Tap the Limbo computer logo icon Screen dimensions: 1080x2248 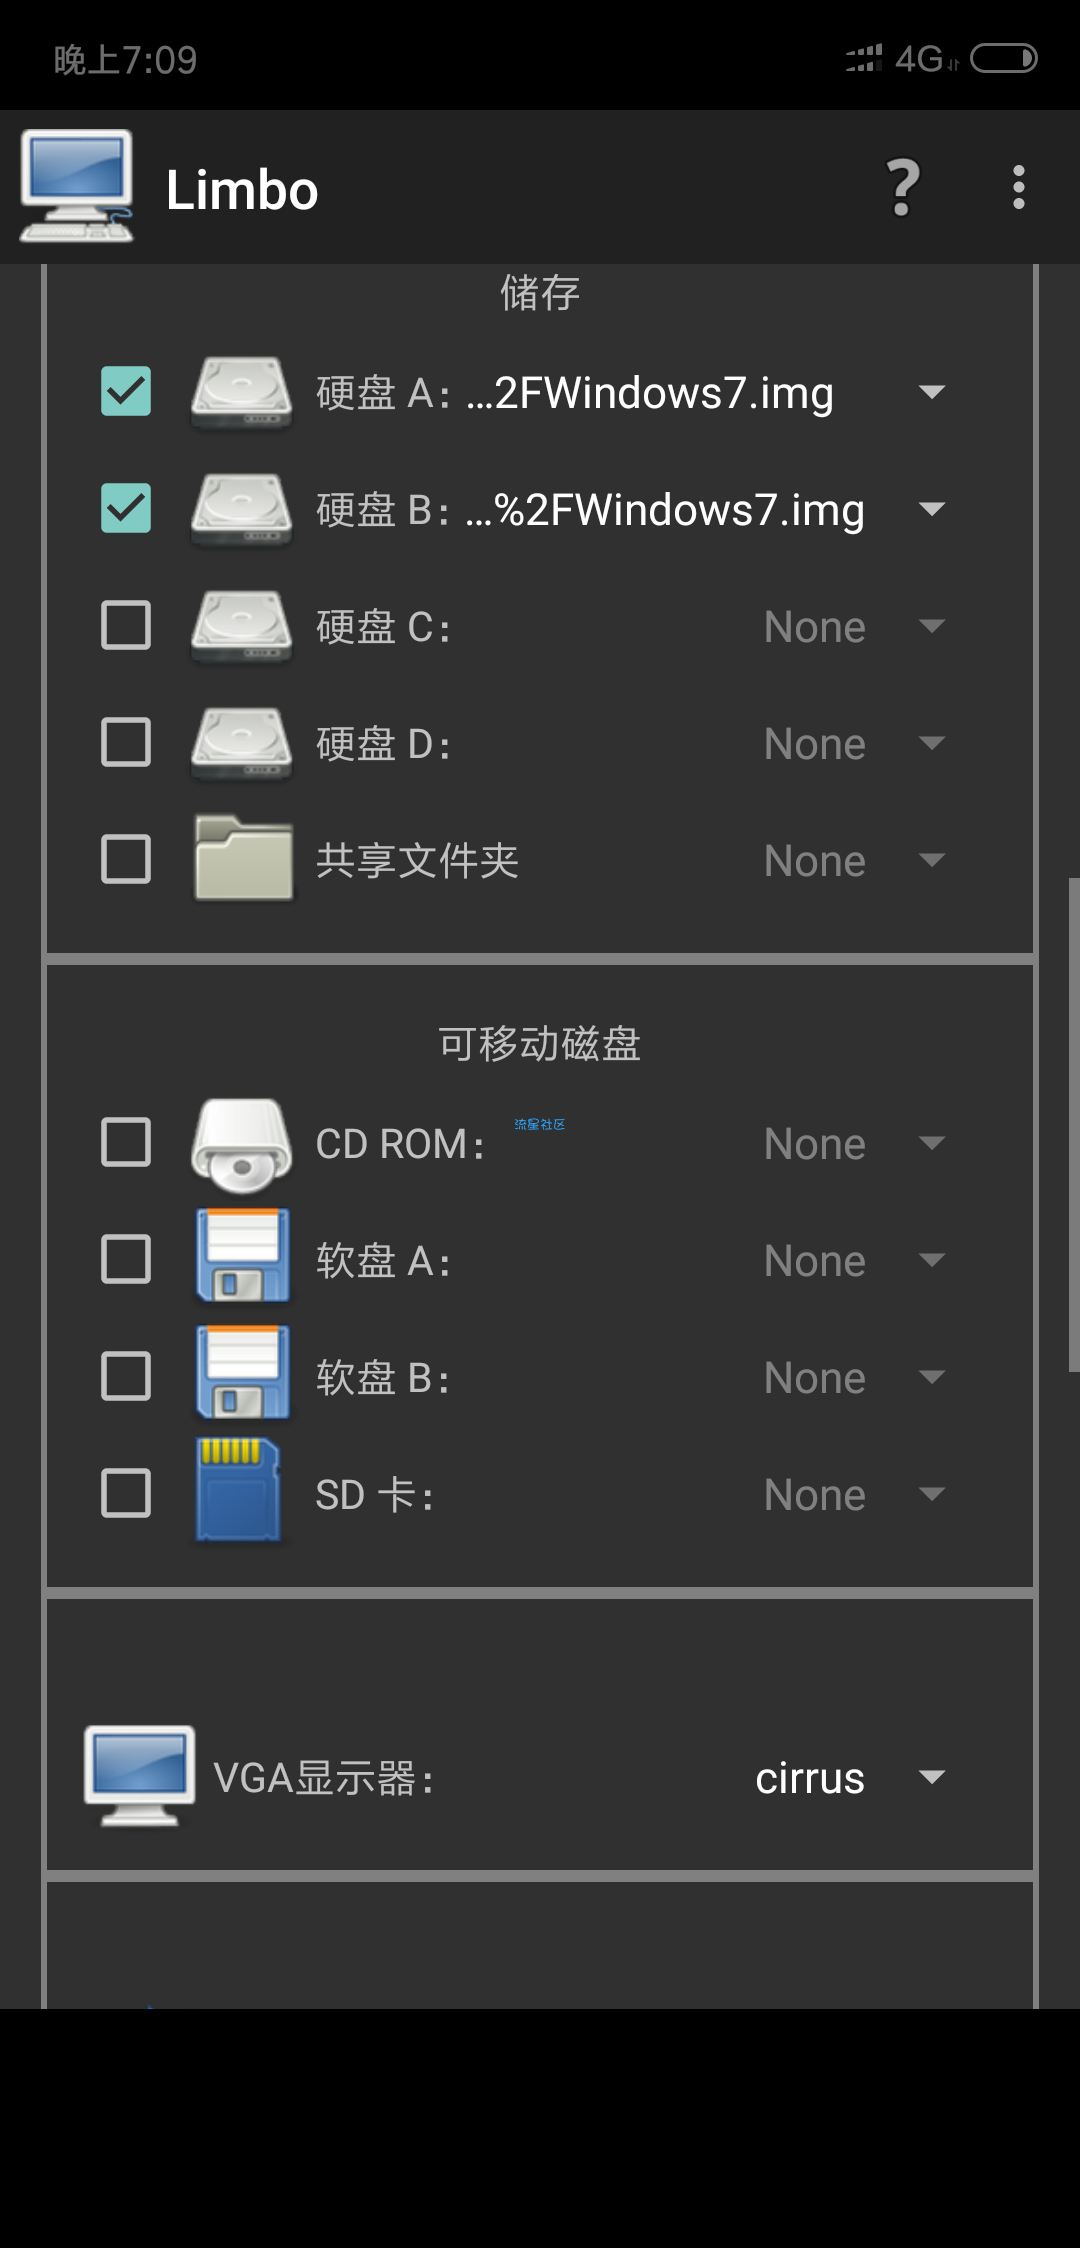77,187
